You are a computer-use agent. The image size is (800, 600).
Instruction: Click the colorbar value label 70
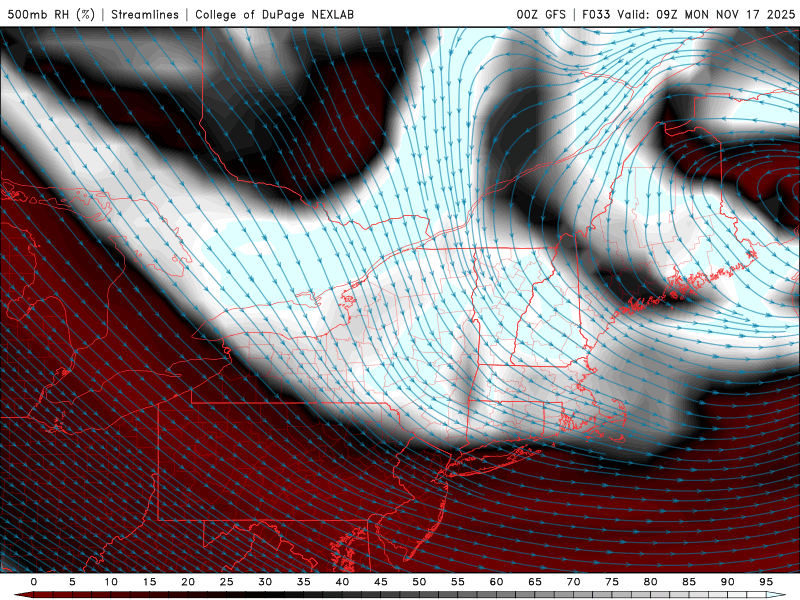[573, 582]
